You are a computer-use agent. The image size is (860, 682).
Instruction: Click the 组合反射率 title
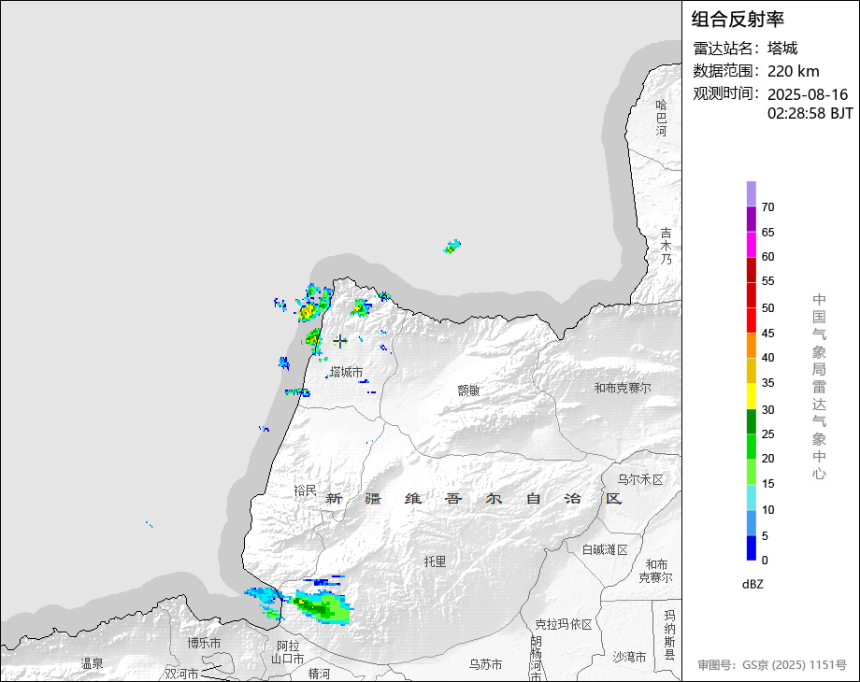tap(737, 19)
